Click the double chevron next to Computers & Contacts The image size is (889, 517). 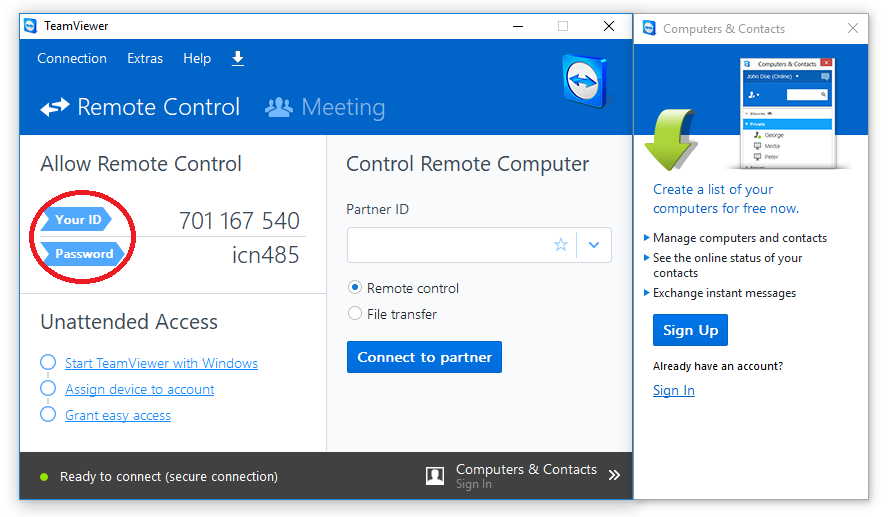click(x=614, y=475)
